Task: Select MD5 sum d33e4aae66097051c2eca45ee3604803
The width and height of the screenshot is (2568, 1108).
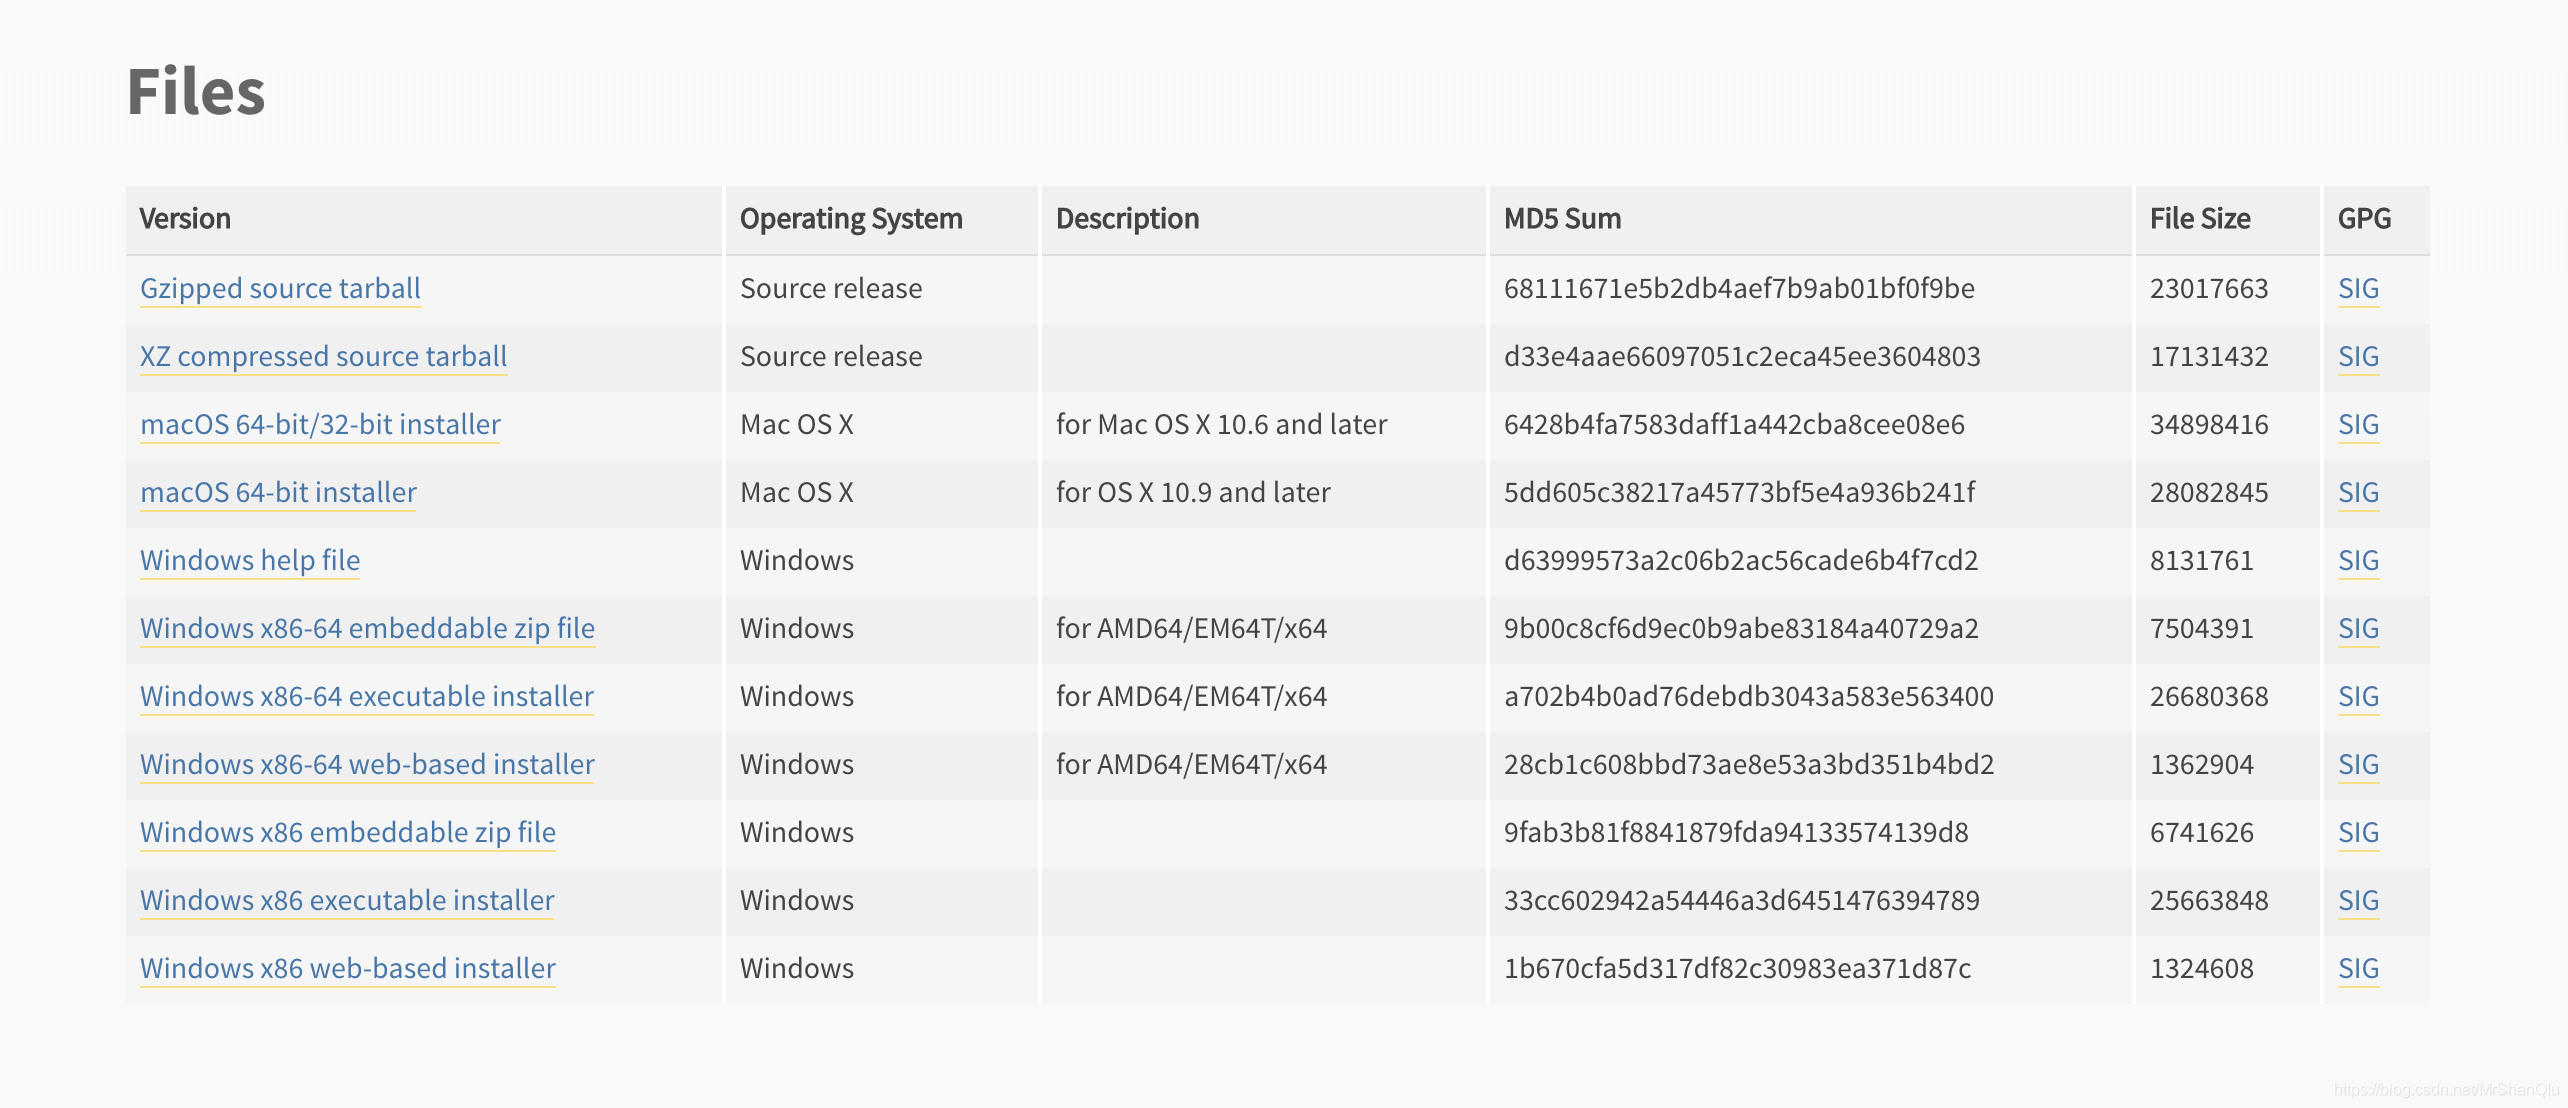Action: (x=1742, y=357)
